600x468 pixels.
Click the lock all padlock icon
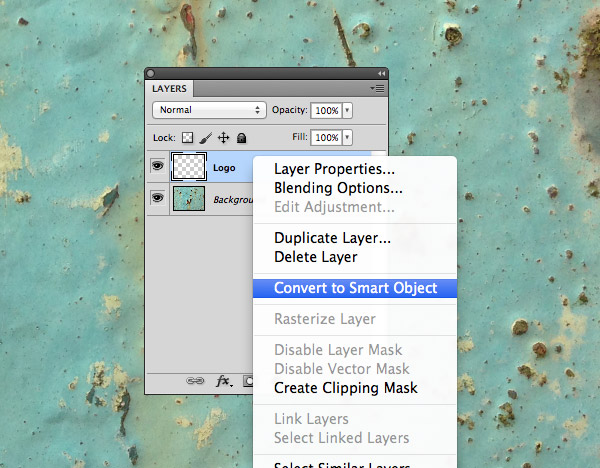pyautogui.click(x=241, y=138)
